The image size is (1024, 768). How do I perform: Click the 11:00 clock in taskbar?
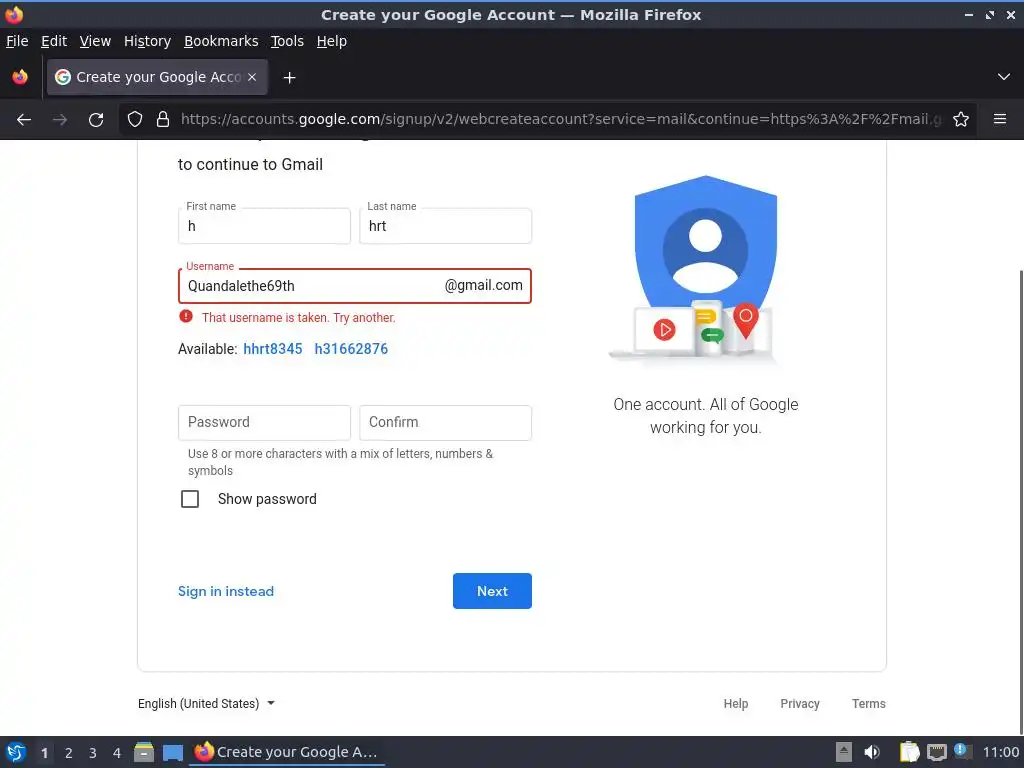(1000, 752)
